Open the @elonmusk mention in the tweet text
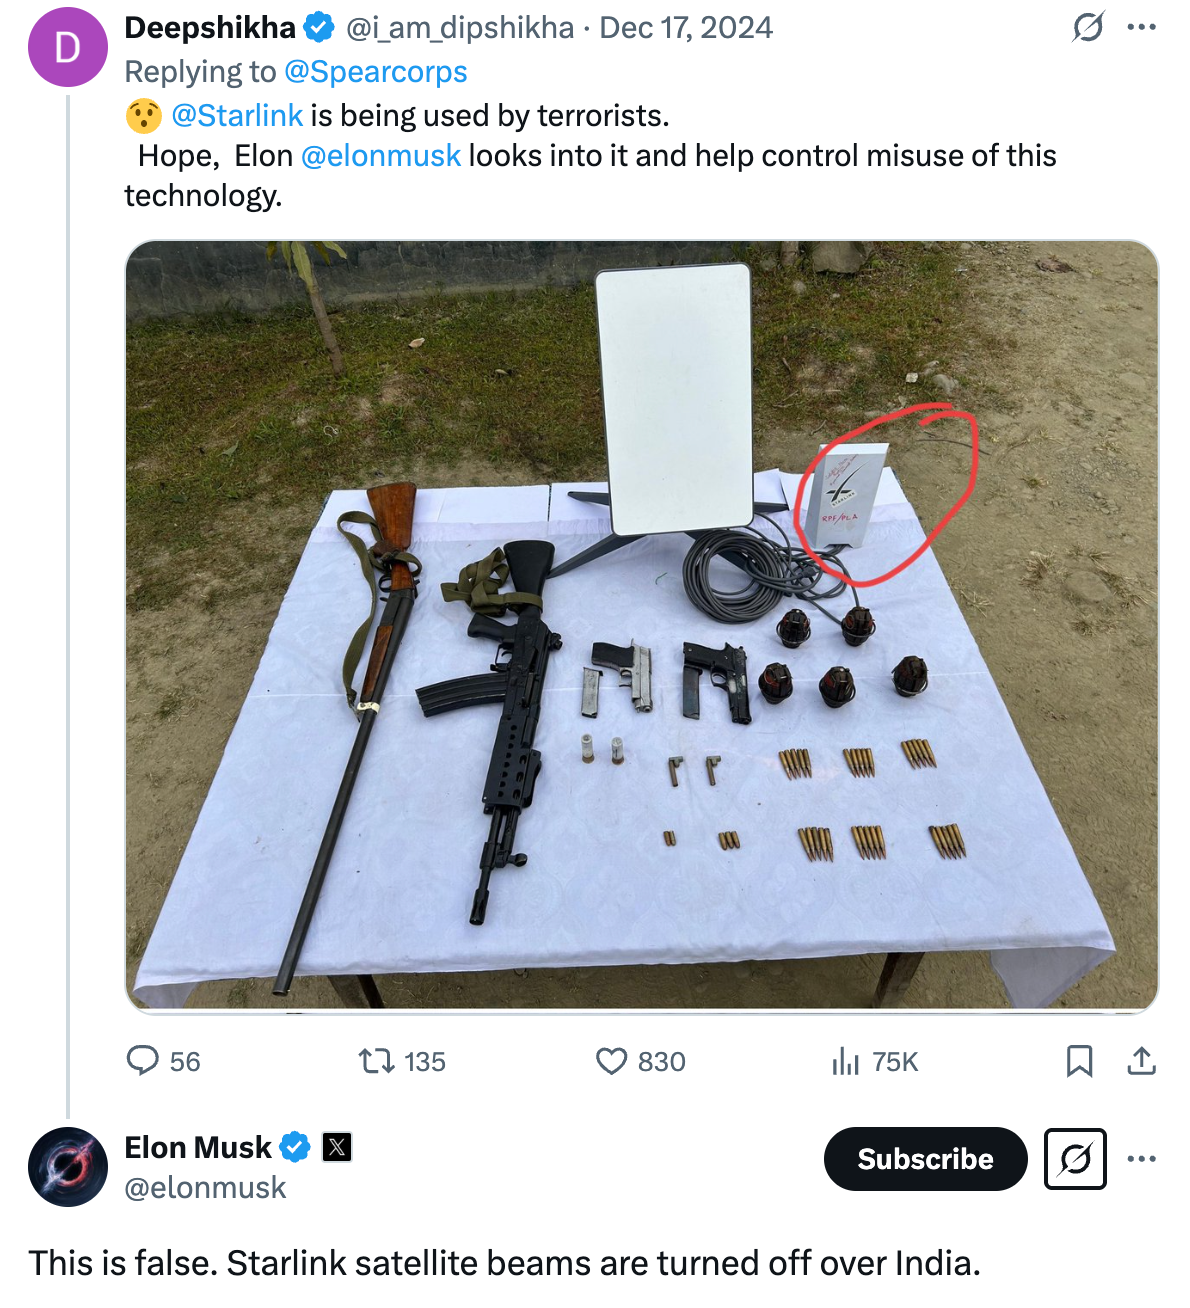This screenshot has height=1308, width=1190. (380, 155)
